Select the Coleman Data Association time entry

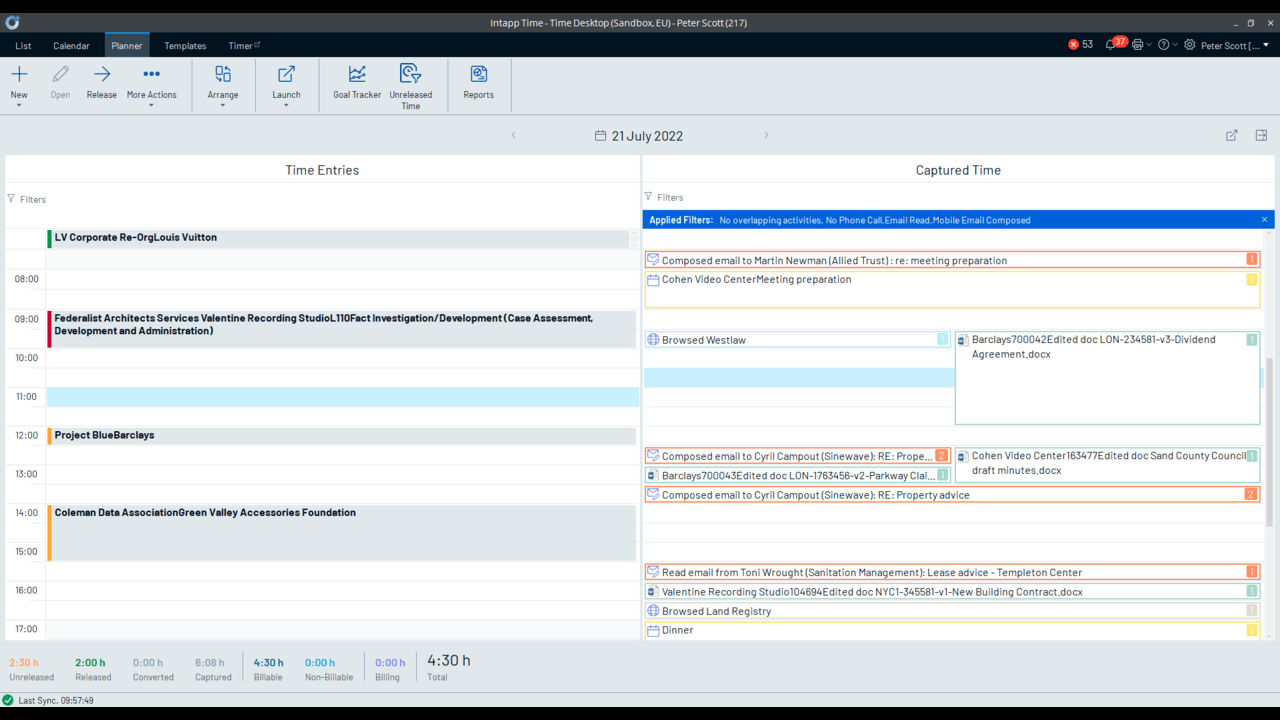point(342,532)
